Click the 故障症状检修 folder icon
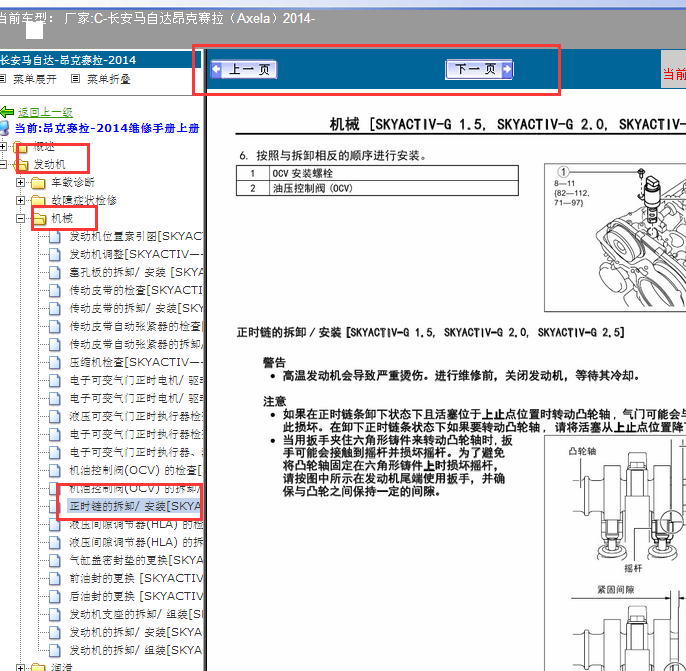This screenshot has width=686, height=671. (x=38, y=200)
